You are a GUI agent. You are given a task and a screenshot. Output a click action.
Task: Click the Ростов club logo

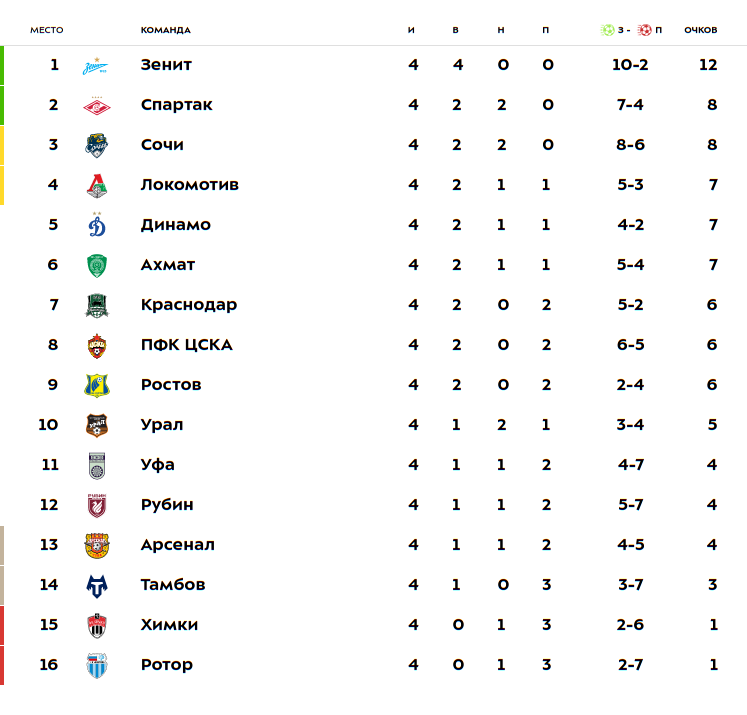pyautogui.click(x=97, y=386)
